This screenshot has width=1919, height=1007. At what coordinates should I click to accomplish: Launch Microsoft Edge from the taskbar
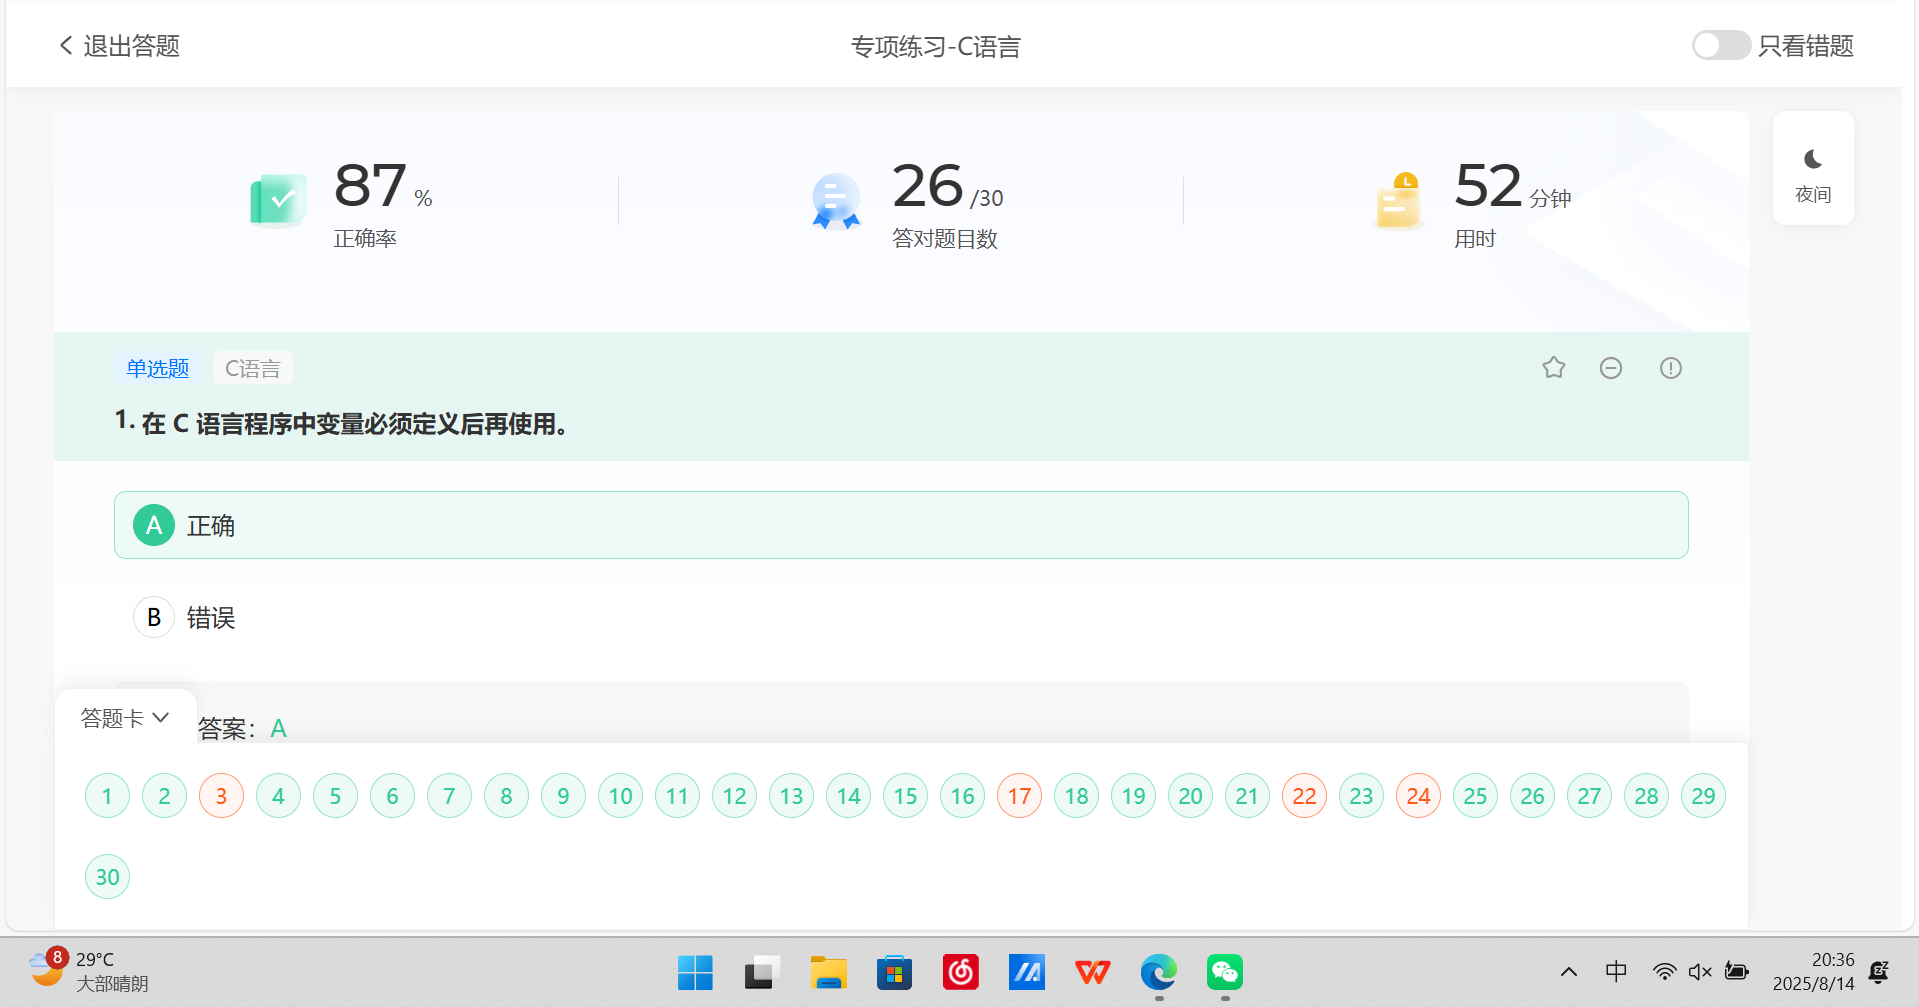pos(1158,971)
